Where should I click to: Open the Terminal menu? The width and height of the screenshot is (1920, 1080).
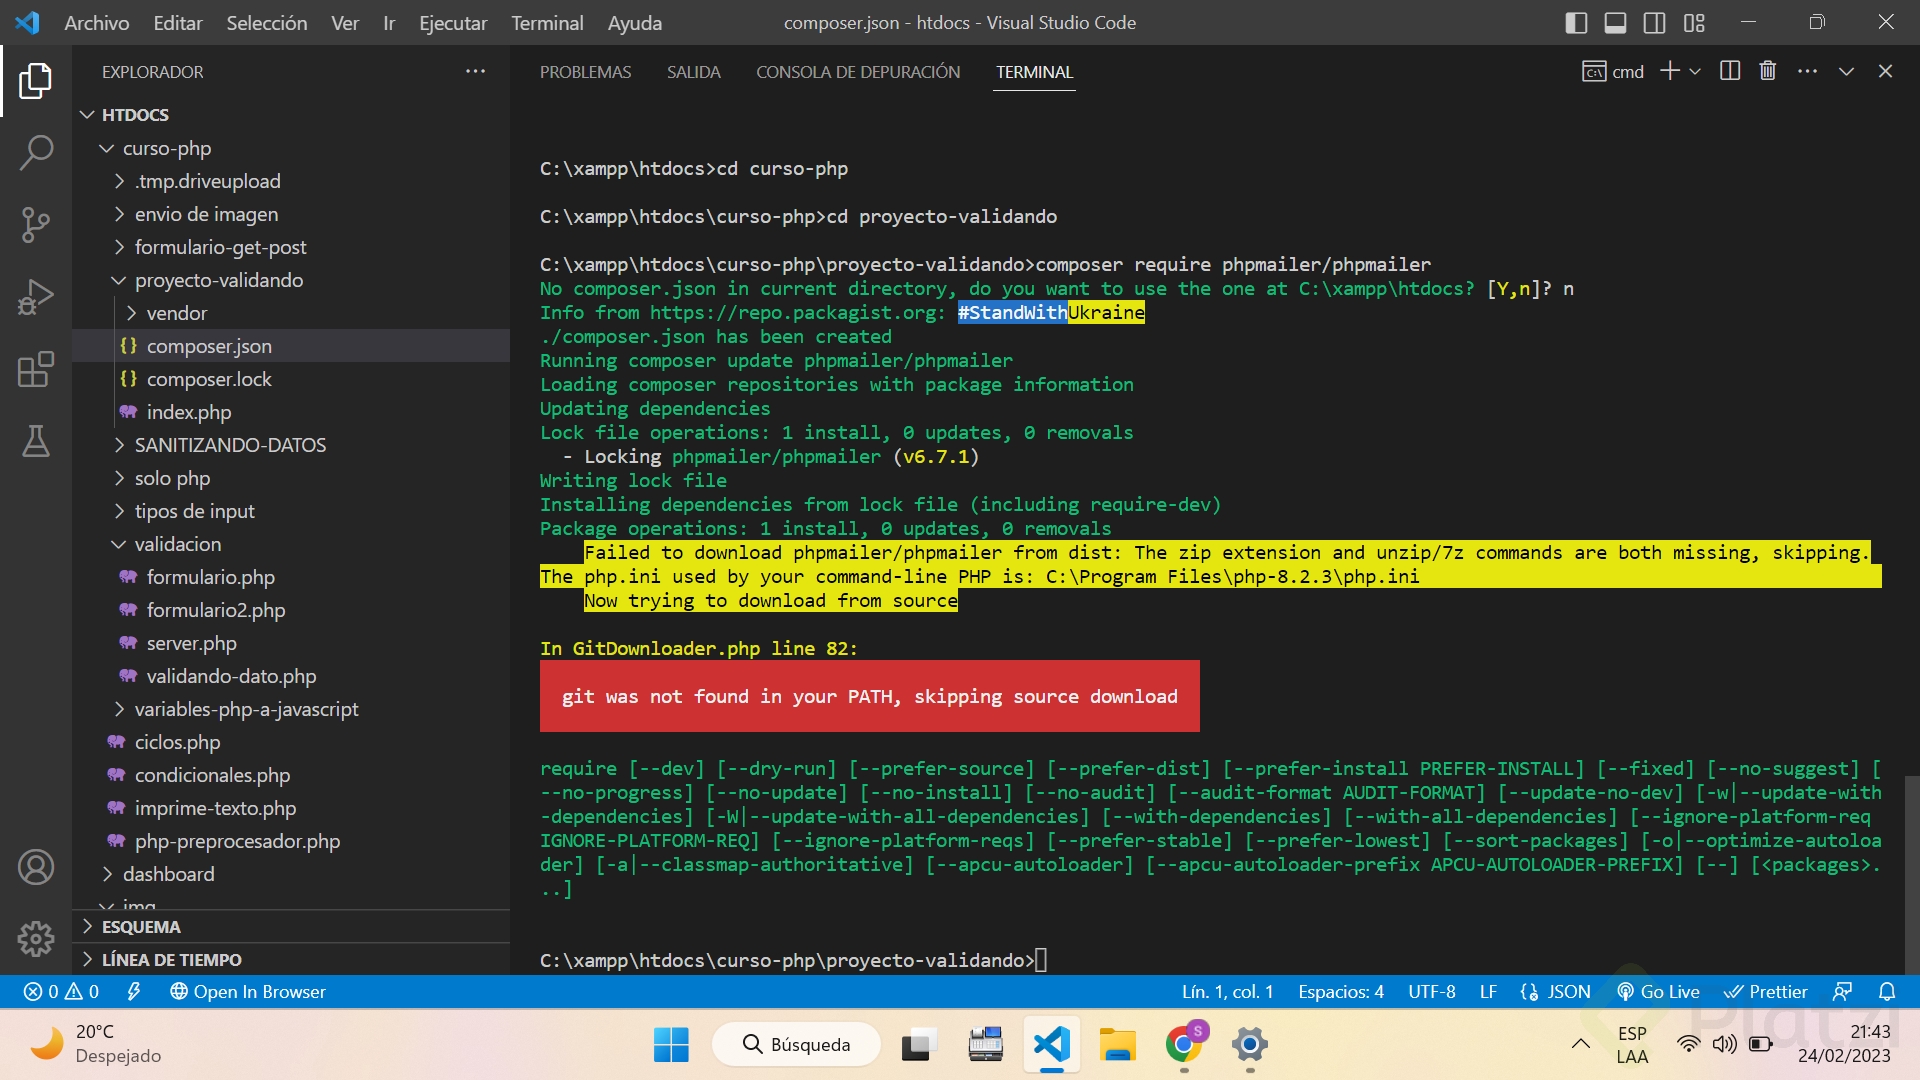click(x=547, y=22)
